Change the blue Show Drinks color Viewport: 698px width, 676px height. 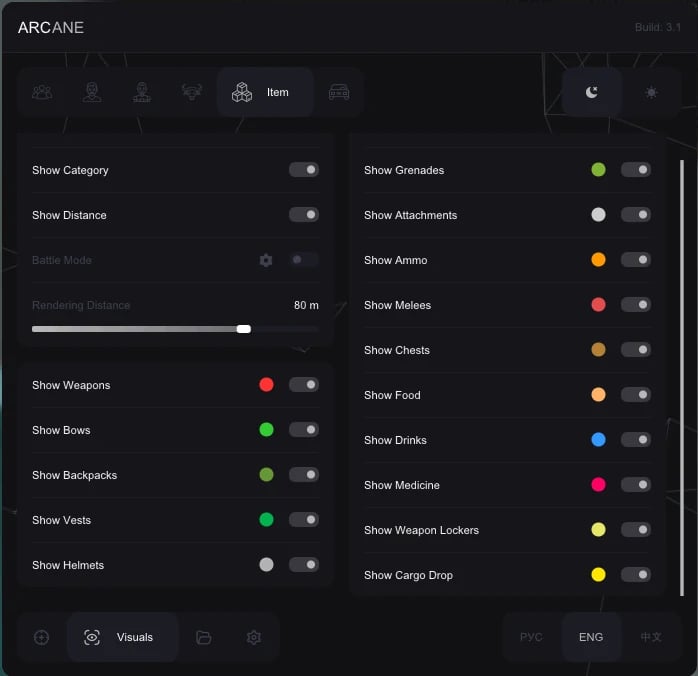click(x=598, y=440)
